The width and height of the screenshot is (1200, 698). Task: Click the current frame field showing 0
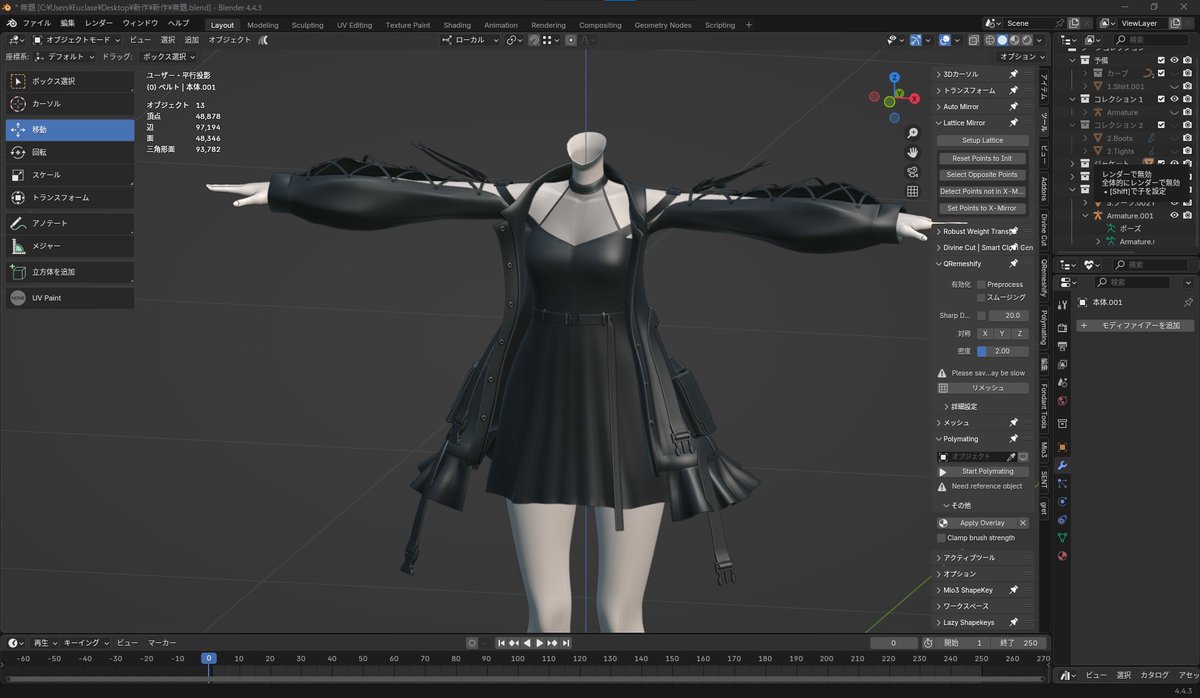pos(893,643)
